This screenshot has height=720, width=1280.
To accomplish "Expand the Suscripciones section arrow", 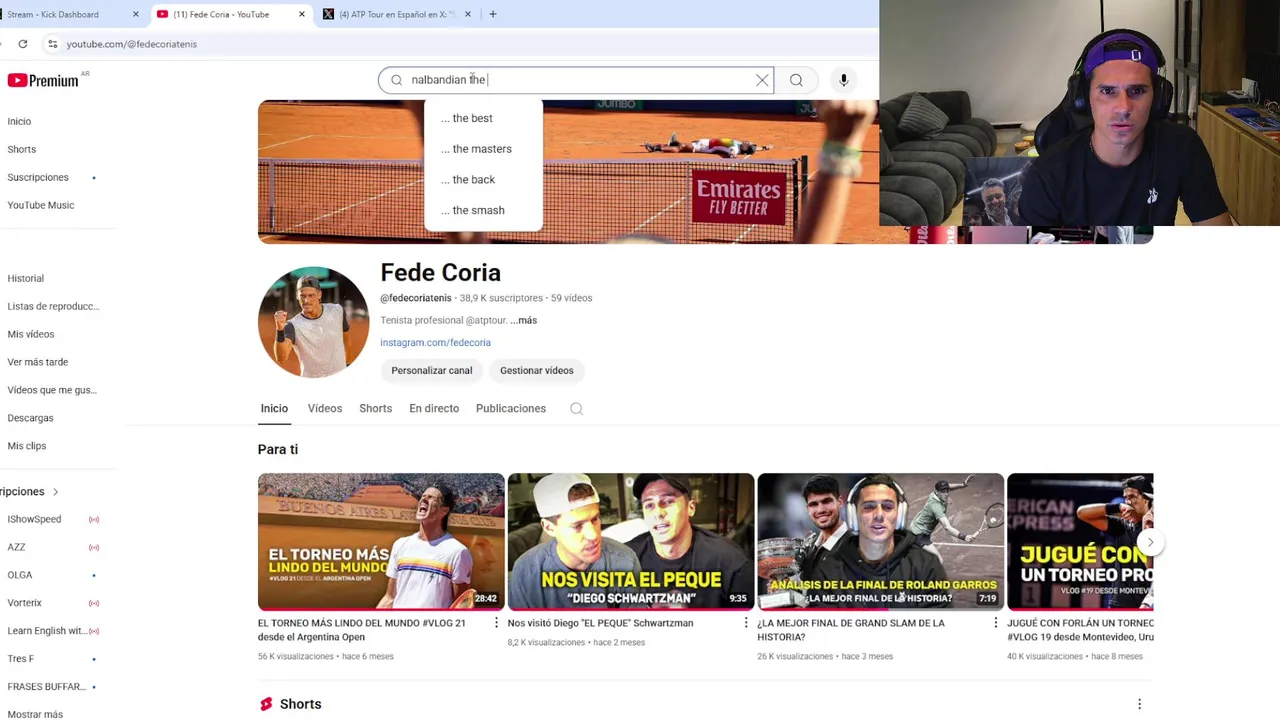I will click(55, 492).
